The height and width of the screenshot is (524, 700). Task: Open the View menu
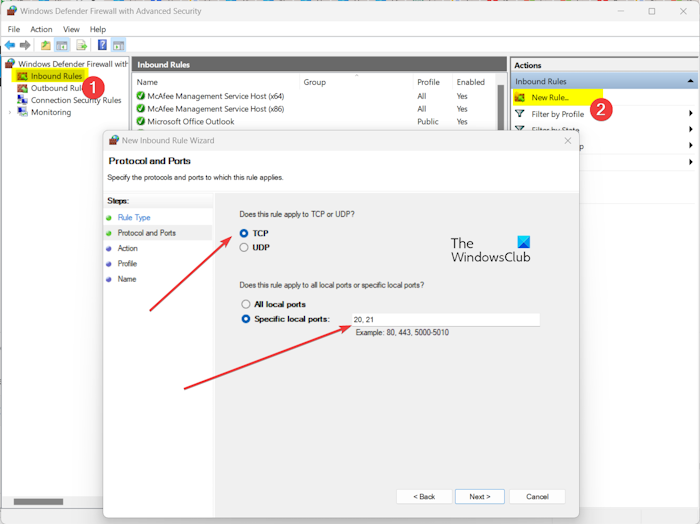point(71,29)
